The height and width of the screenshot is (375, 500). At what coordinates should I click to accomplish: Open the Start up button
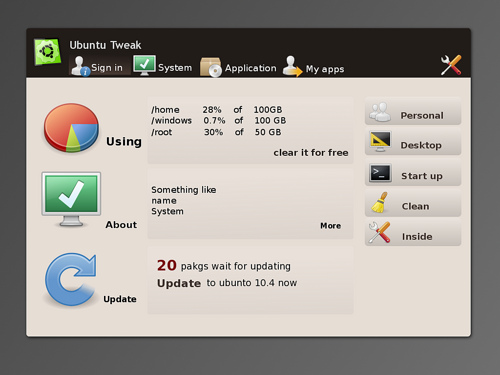pyautogui.click(x=413, y=172)
